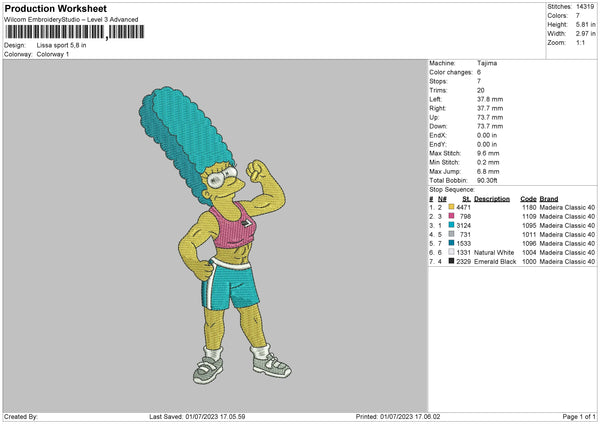
Task: Click the gray thread swatch for code 1011
Action: point(451,234)
